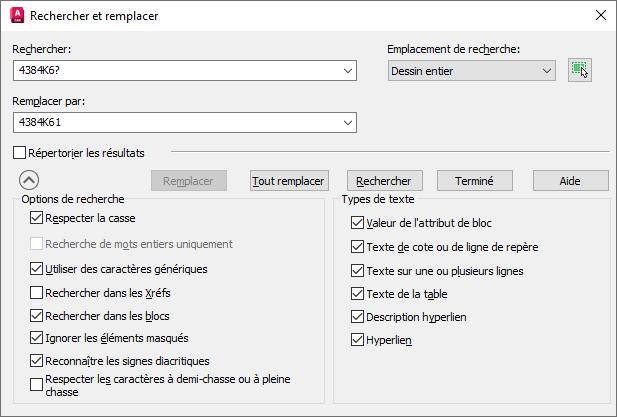617x417 pixels.
Task: Collapse options with the circular arrow button
Action: [x=29, y=180]
